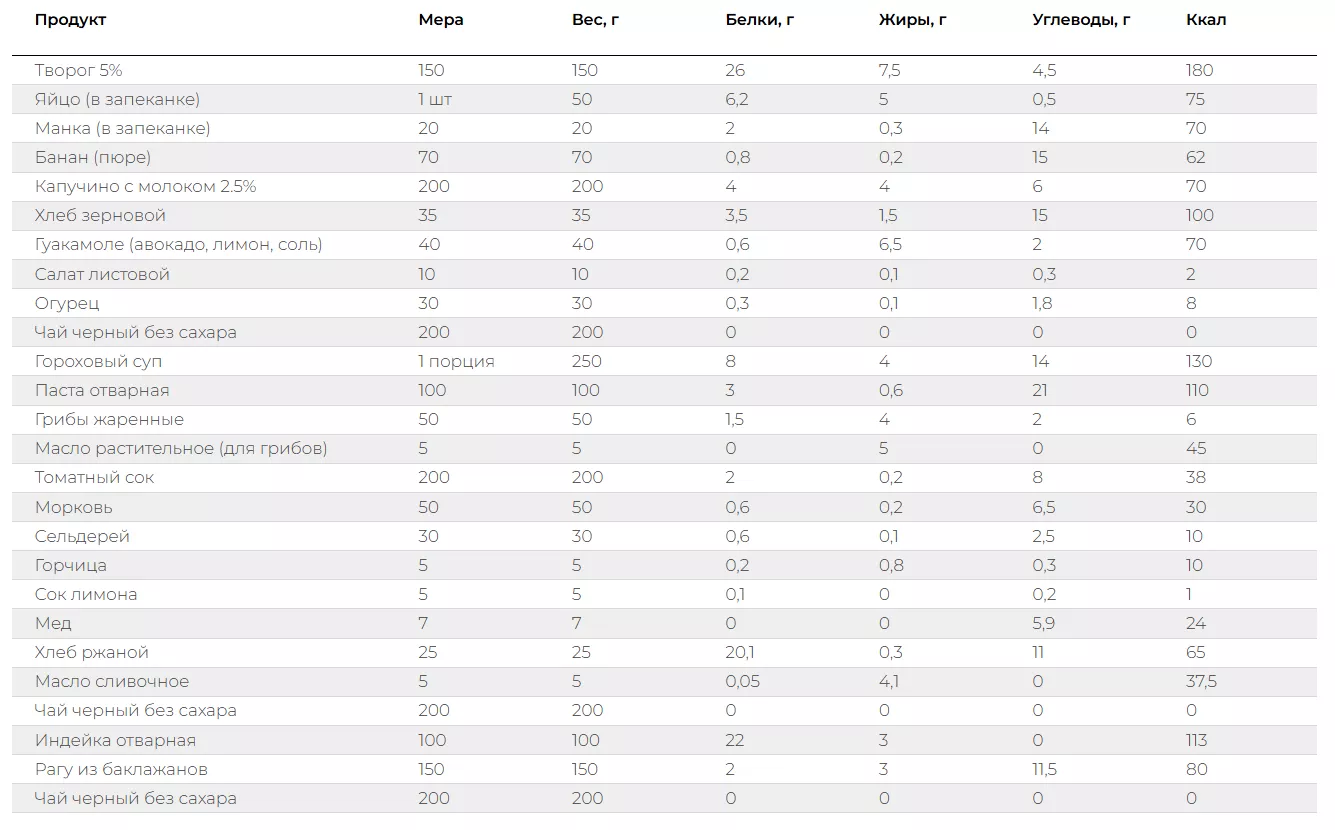Select the 'Индейка отварная' product cell

(115, 740)
